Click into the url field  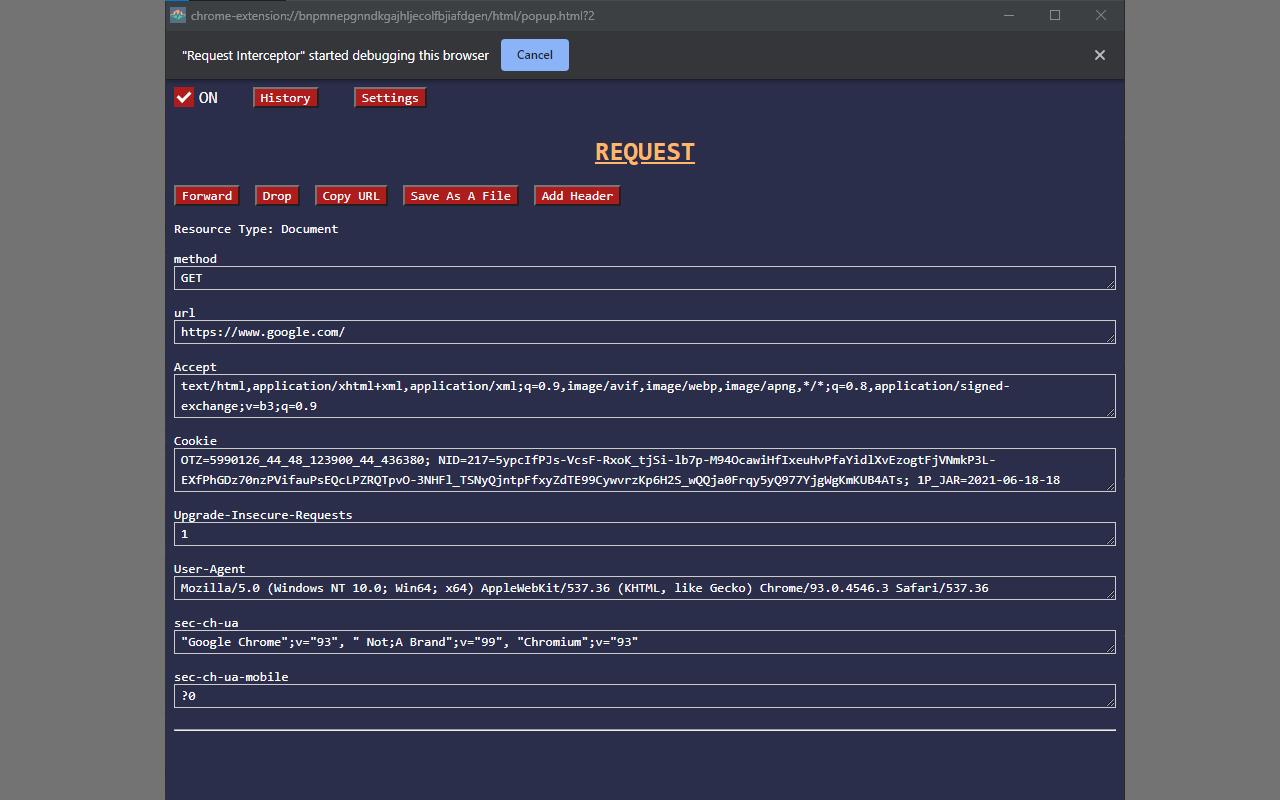[x=645, y=332]
